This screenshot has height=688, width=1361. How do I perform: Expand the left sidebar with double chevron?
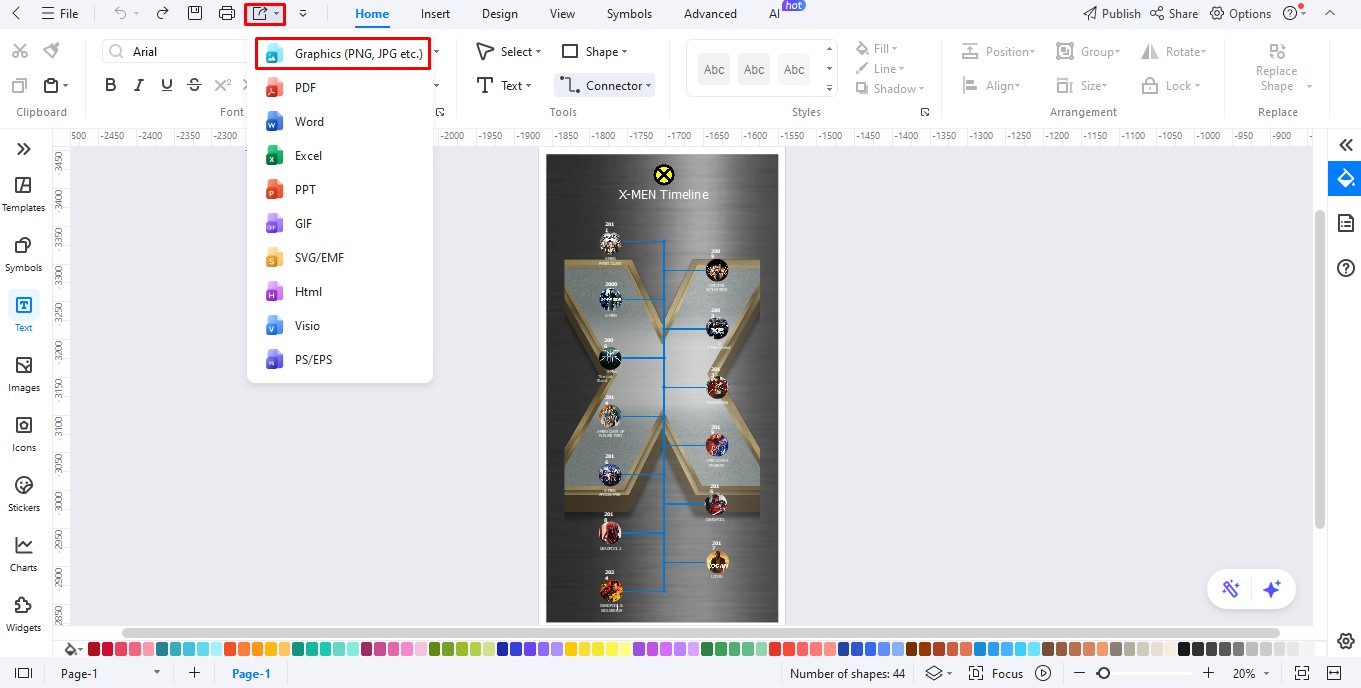tap(23, 149)
